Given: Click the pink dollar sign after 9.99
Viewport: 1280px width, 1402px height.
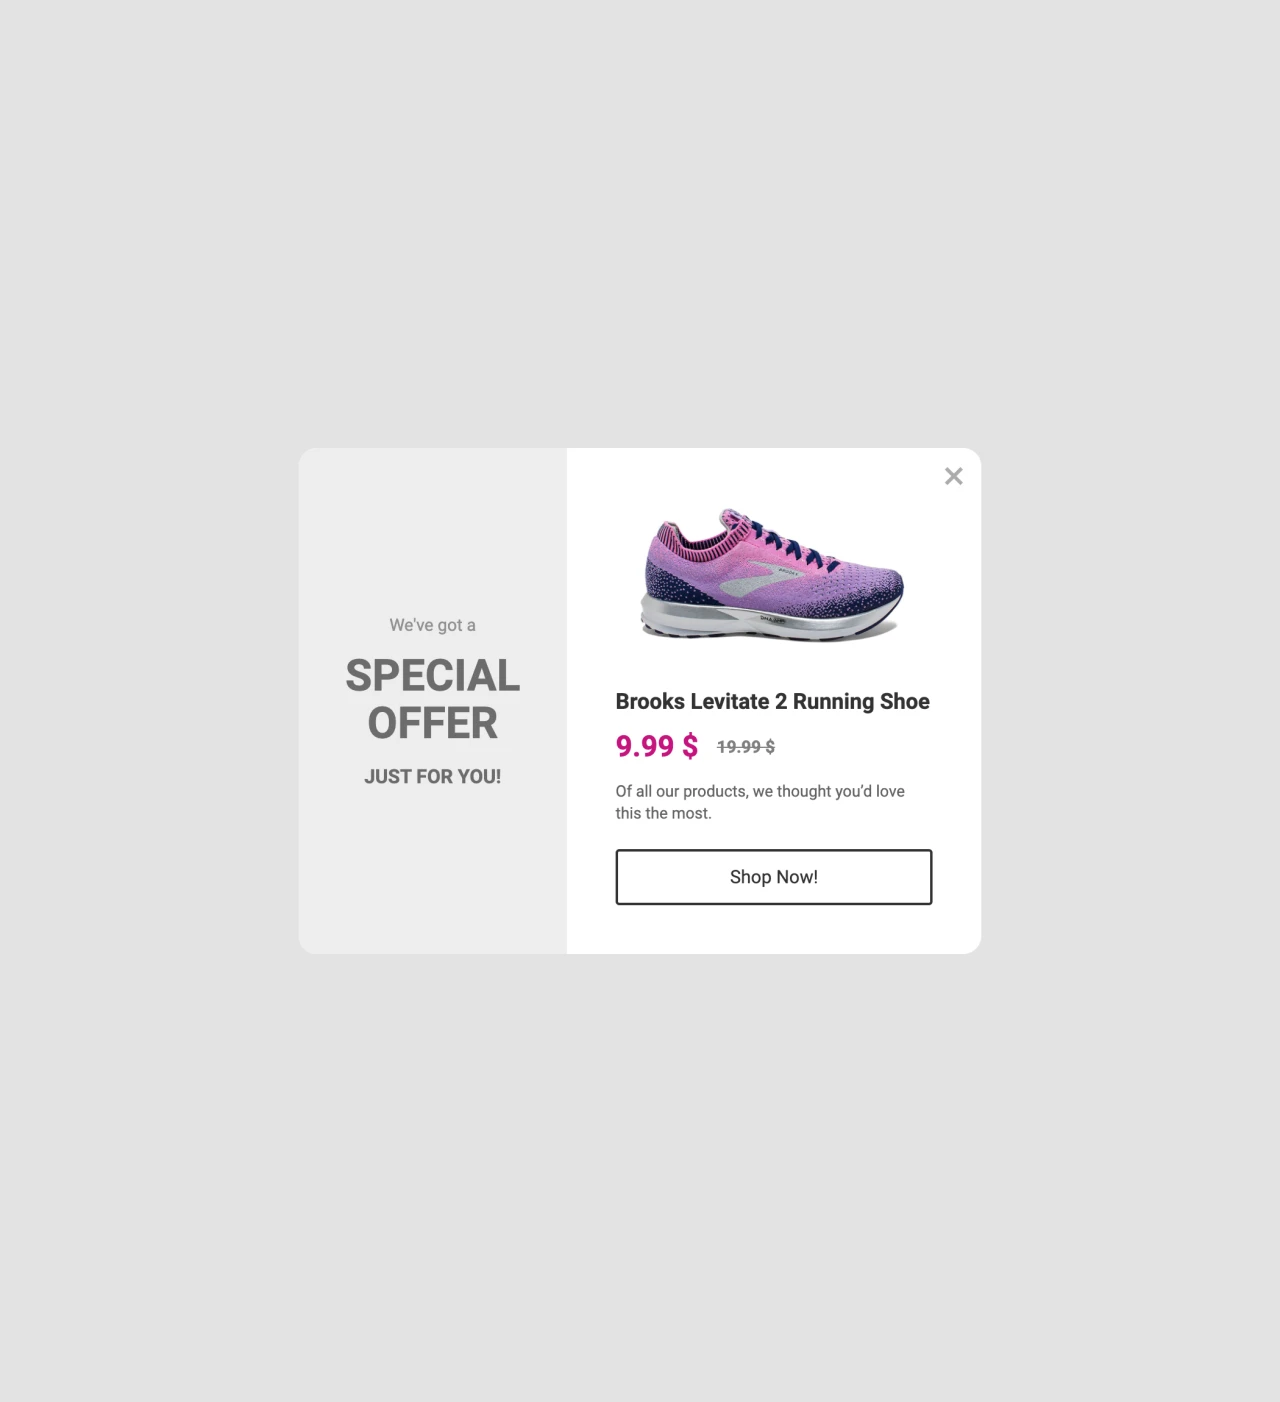Looking at the screenshot, I should tap(690, 746).
